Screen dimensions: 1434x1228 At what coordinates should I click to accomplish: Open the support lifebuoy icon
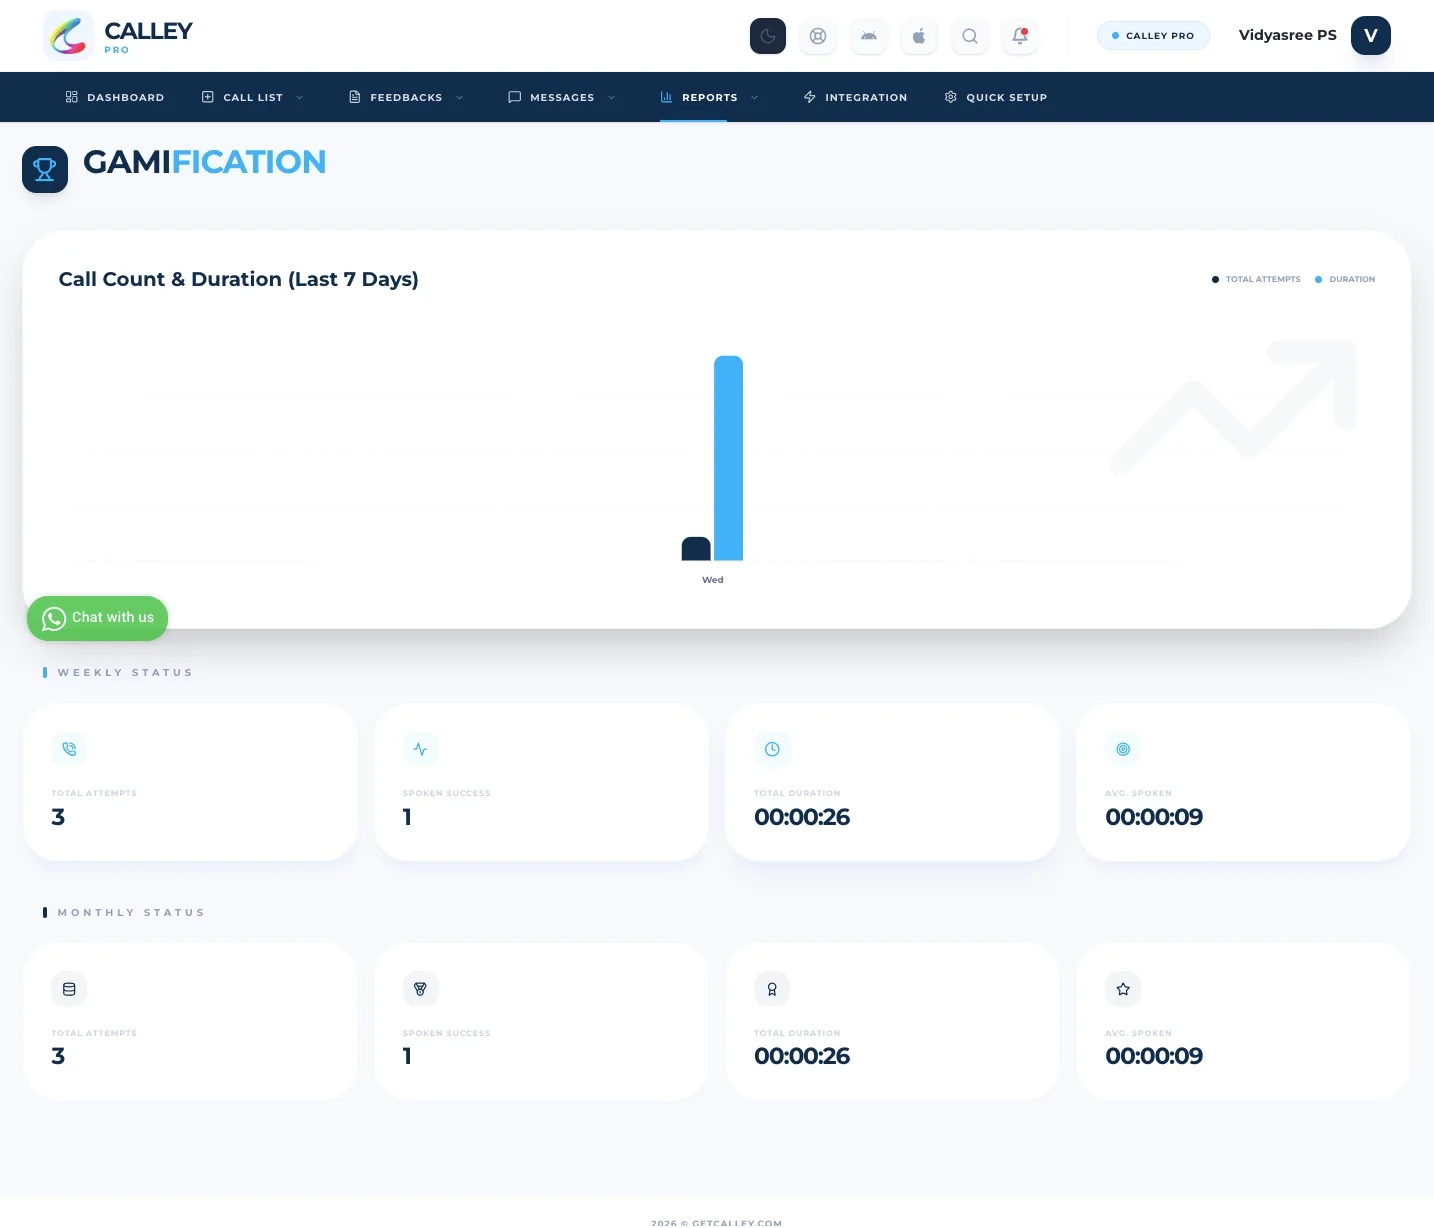pos(818,36)
